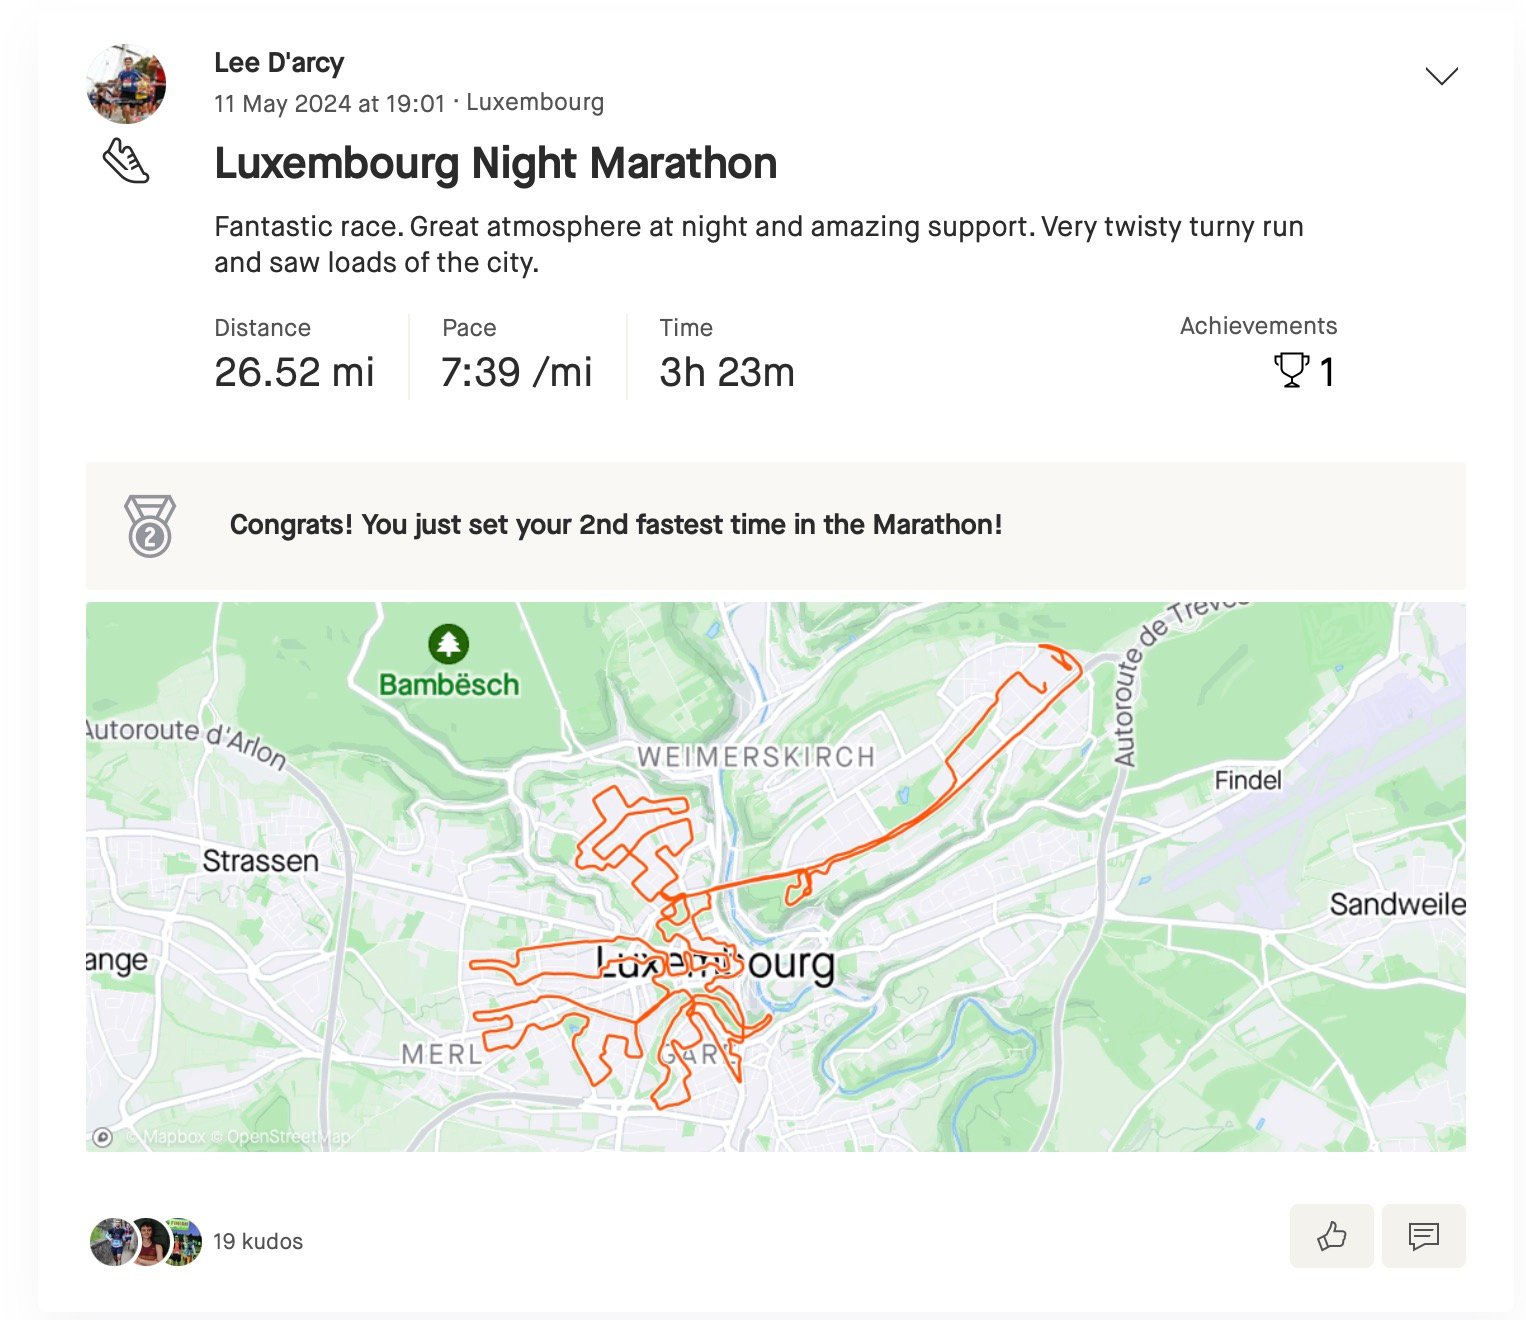
Task: Click the trophy achievements icon
Action: [1291, 371]
